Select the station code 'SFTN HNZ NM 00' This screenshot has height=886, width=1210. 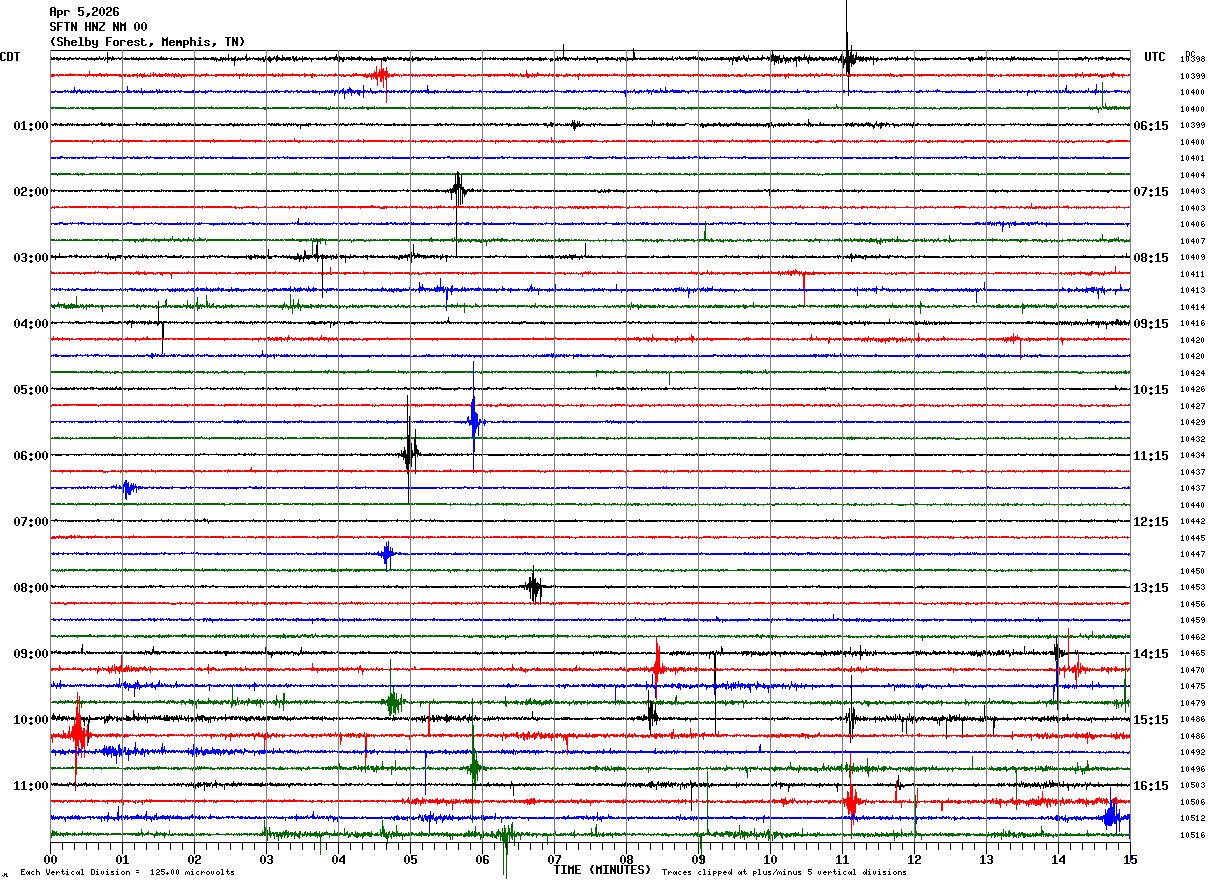pos(98,27)
